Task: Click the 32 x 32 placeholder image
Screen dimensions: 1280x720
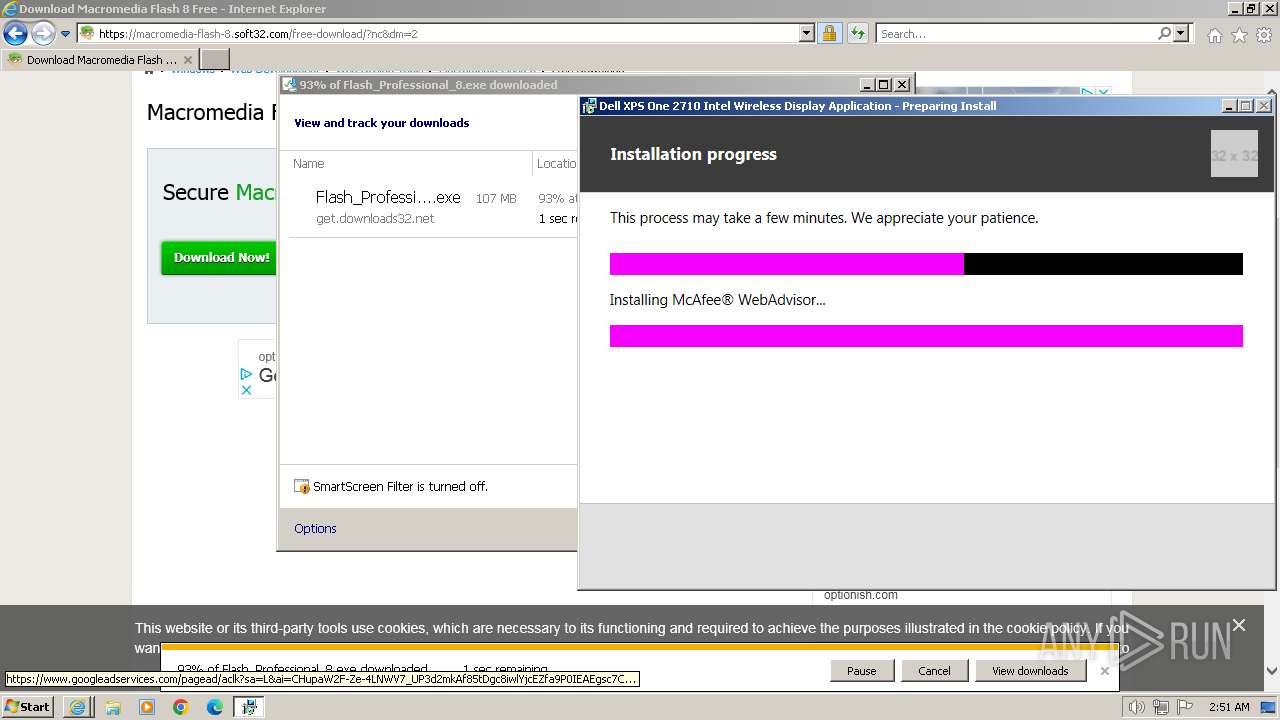Action: pyautogui.click(x=1234, y=154)
